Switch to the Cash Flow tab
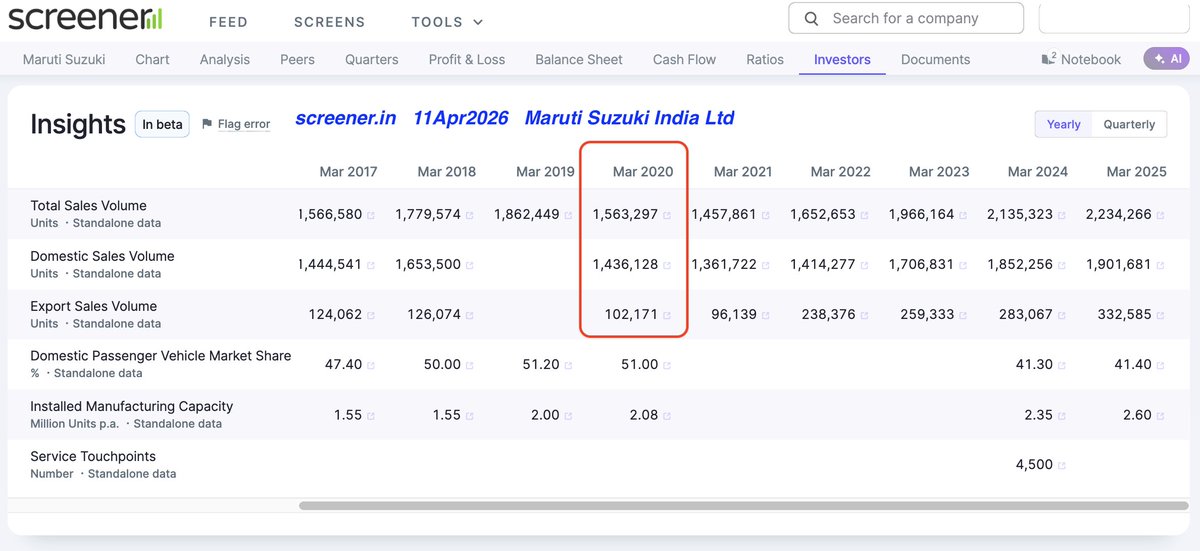1200x551 pixels. pyautogui.click(x=684, y=59)
